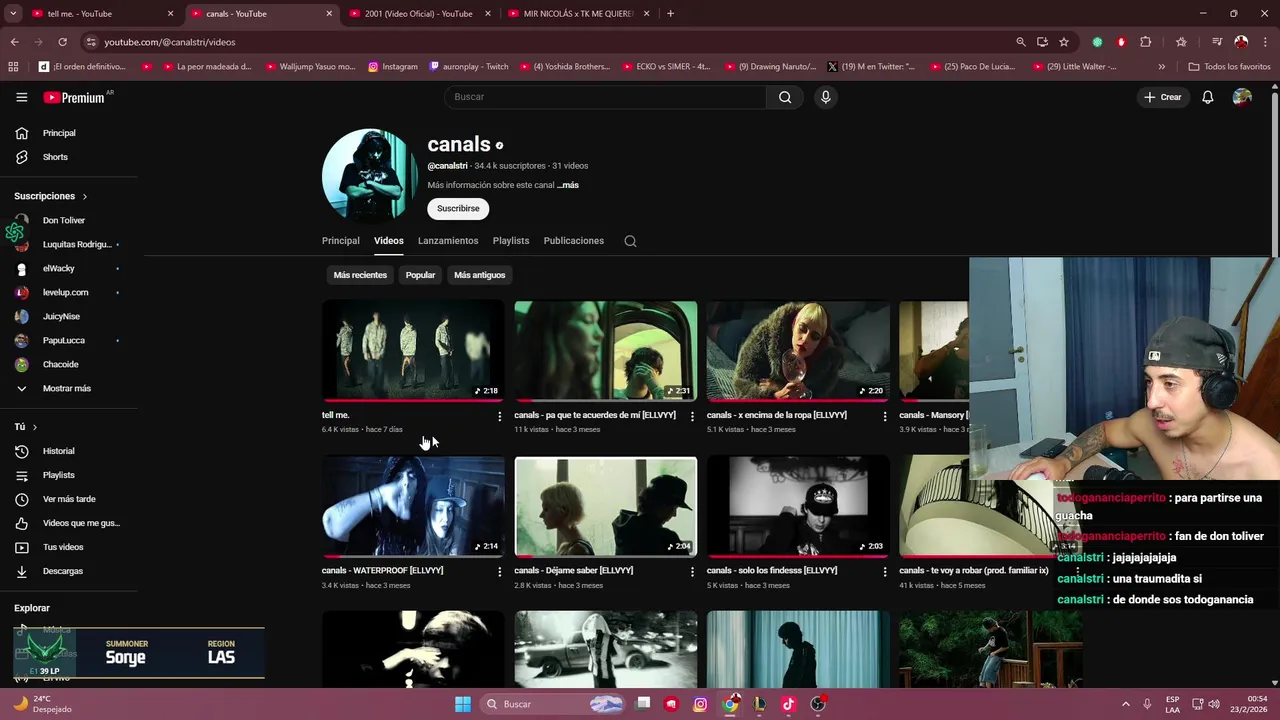Open options for 'x encima de la ropa'
The height and width of the screenshot is (720, 1280).
(x=885, y=416)
